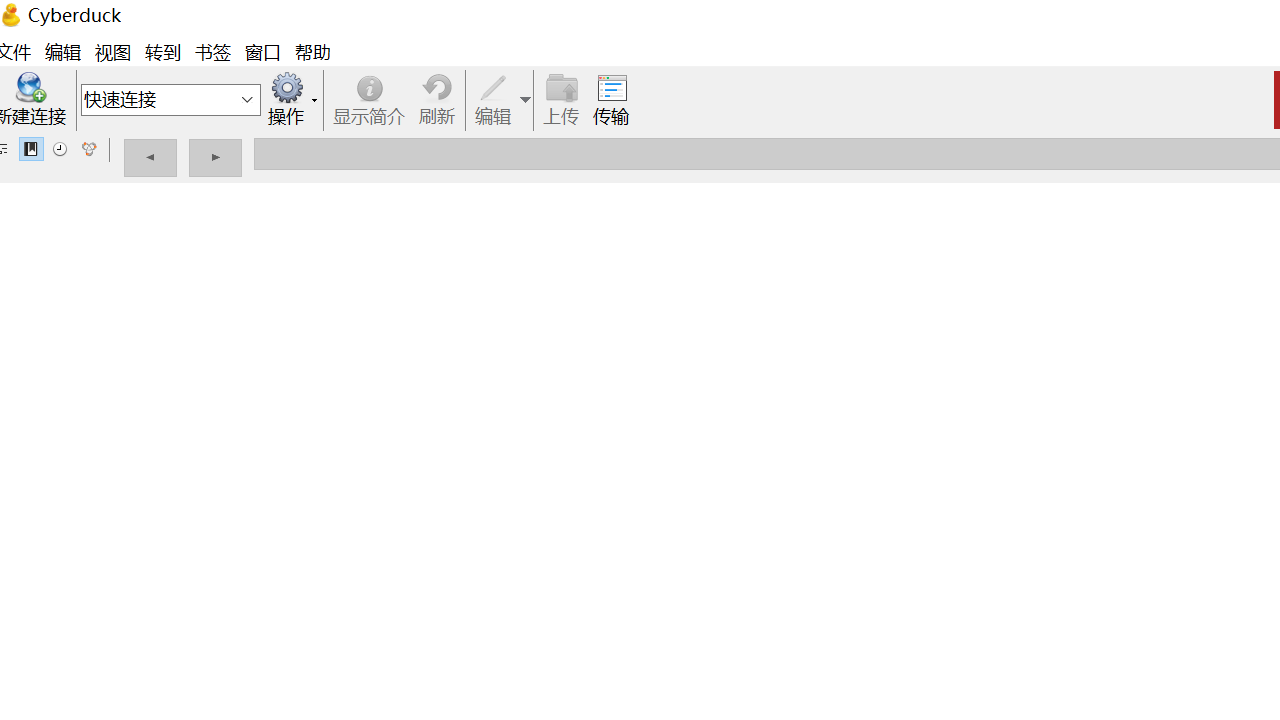
Task: Toggle the bookmarks view button
Action: [x=31, y=149]
